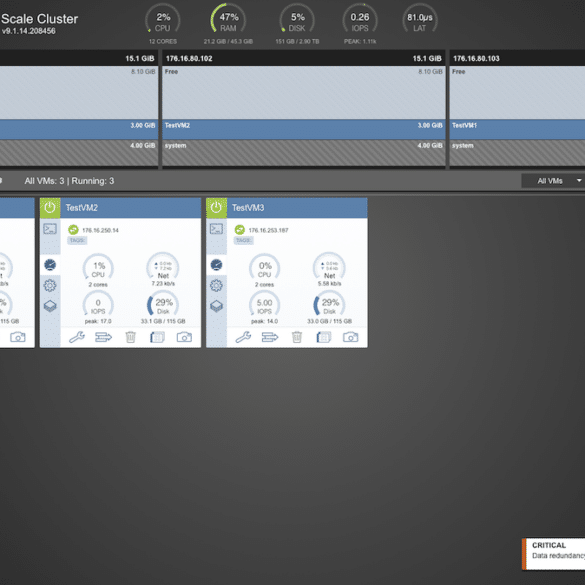Open the TestVM3 stacked layers icon
The height and width of the screenshot is (585, 585).
click(x=216, y=306)
